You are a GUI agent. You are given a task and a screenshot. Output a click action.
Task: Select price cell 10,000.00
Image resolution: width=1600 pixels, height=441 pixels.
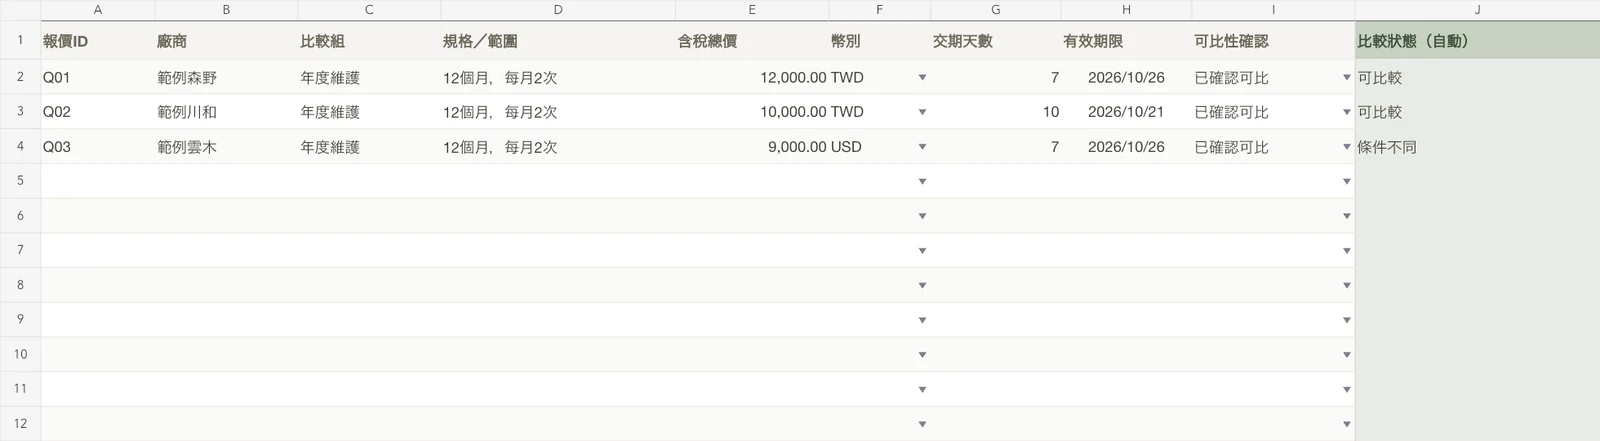coord(752,112)
